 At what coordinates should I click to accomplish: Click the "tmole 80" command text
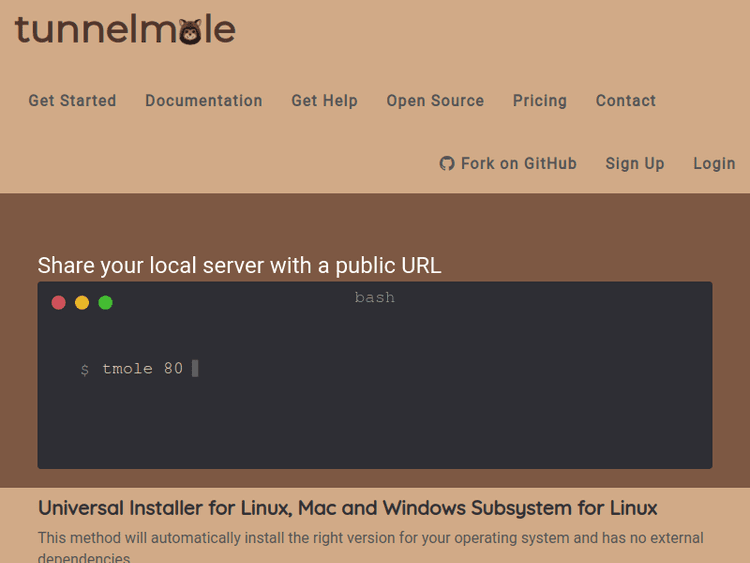pyautogui.click(x=143, y=369)
